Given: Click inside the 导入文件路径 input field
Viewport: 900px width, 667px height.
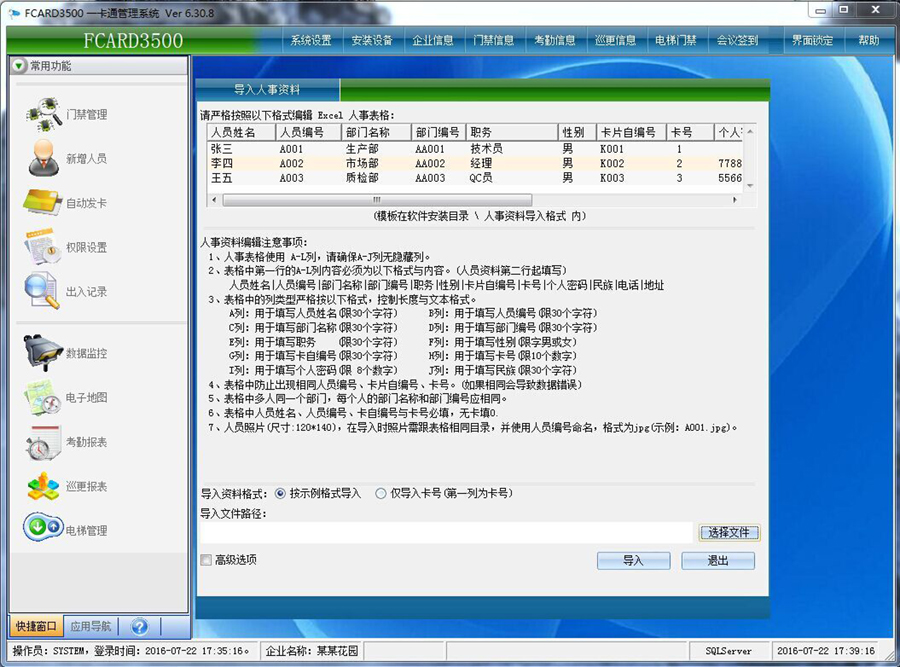Looking at the screenshot, I should tap(450, 532).
